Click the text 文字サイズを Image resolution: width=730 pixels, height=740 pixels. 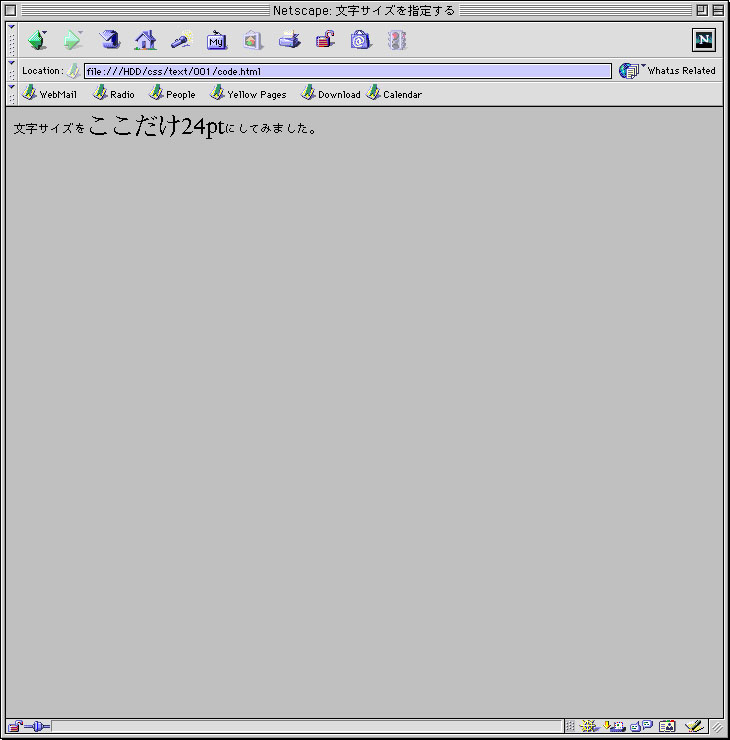[49, 128]
